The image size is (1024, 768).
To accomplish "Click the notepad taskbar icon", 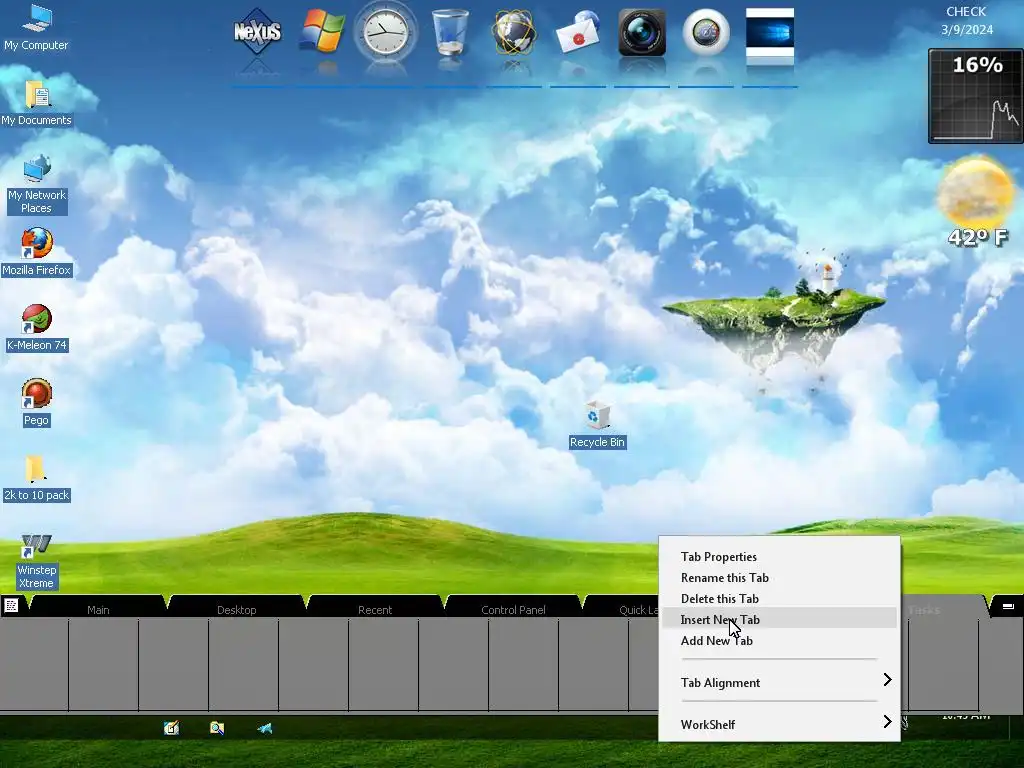I will coord(171,728).
